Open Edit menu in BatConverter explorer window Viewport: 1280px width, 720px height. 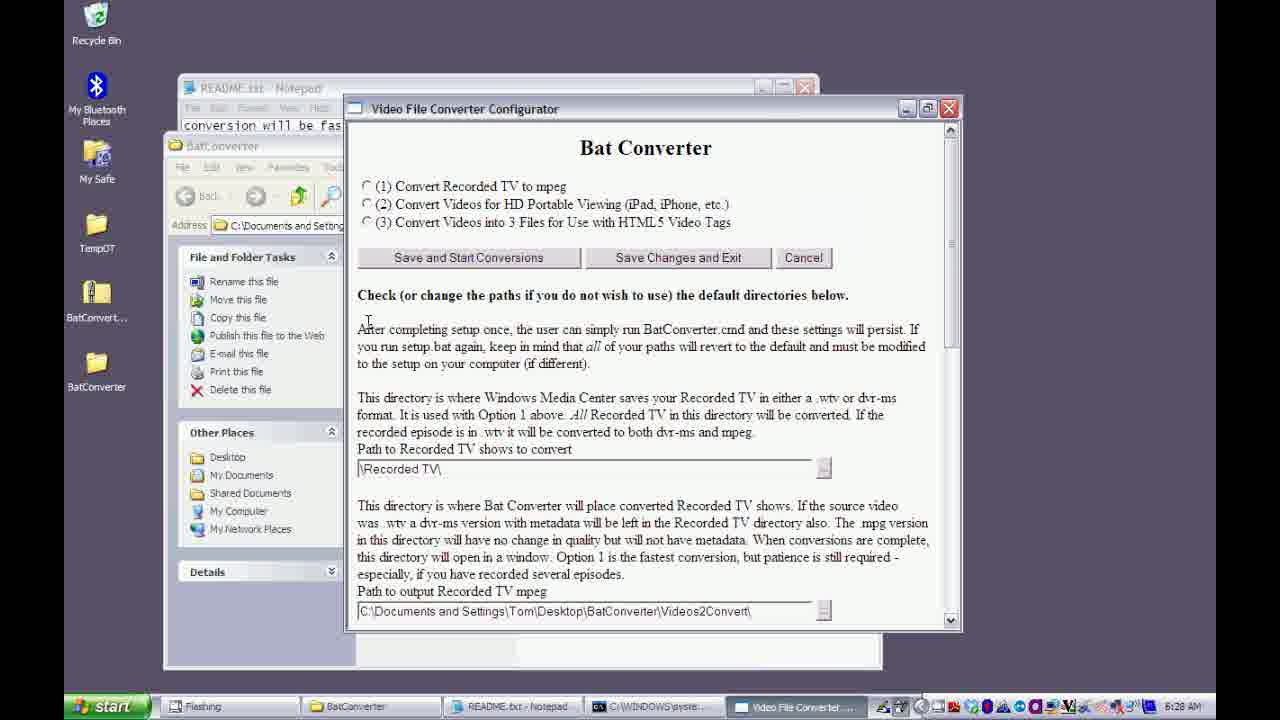211,167
